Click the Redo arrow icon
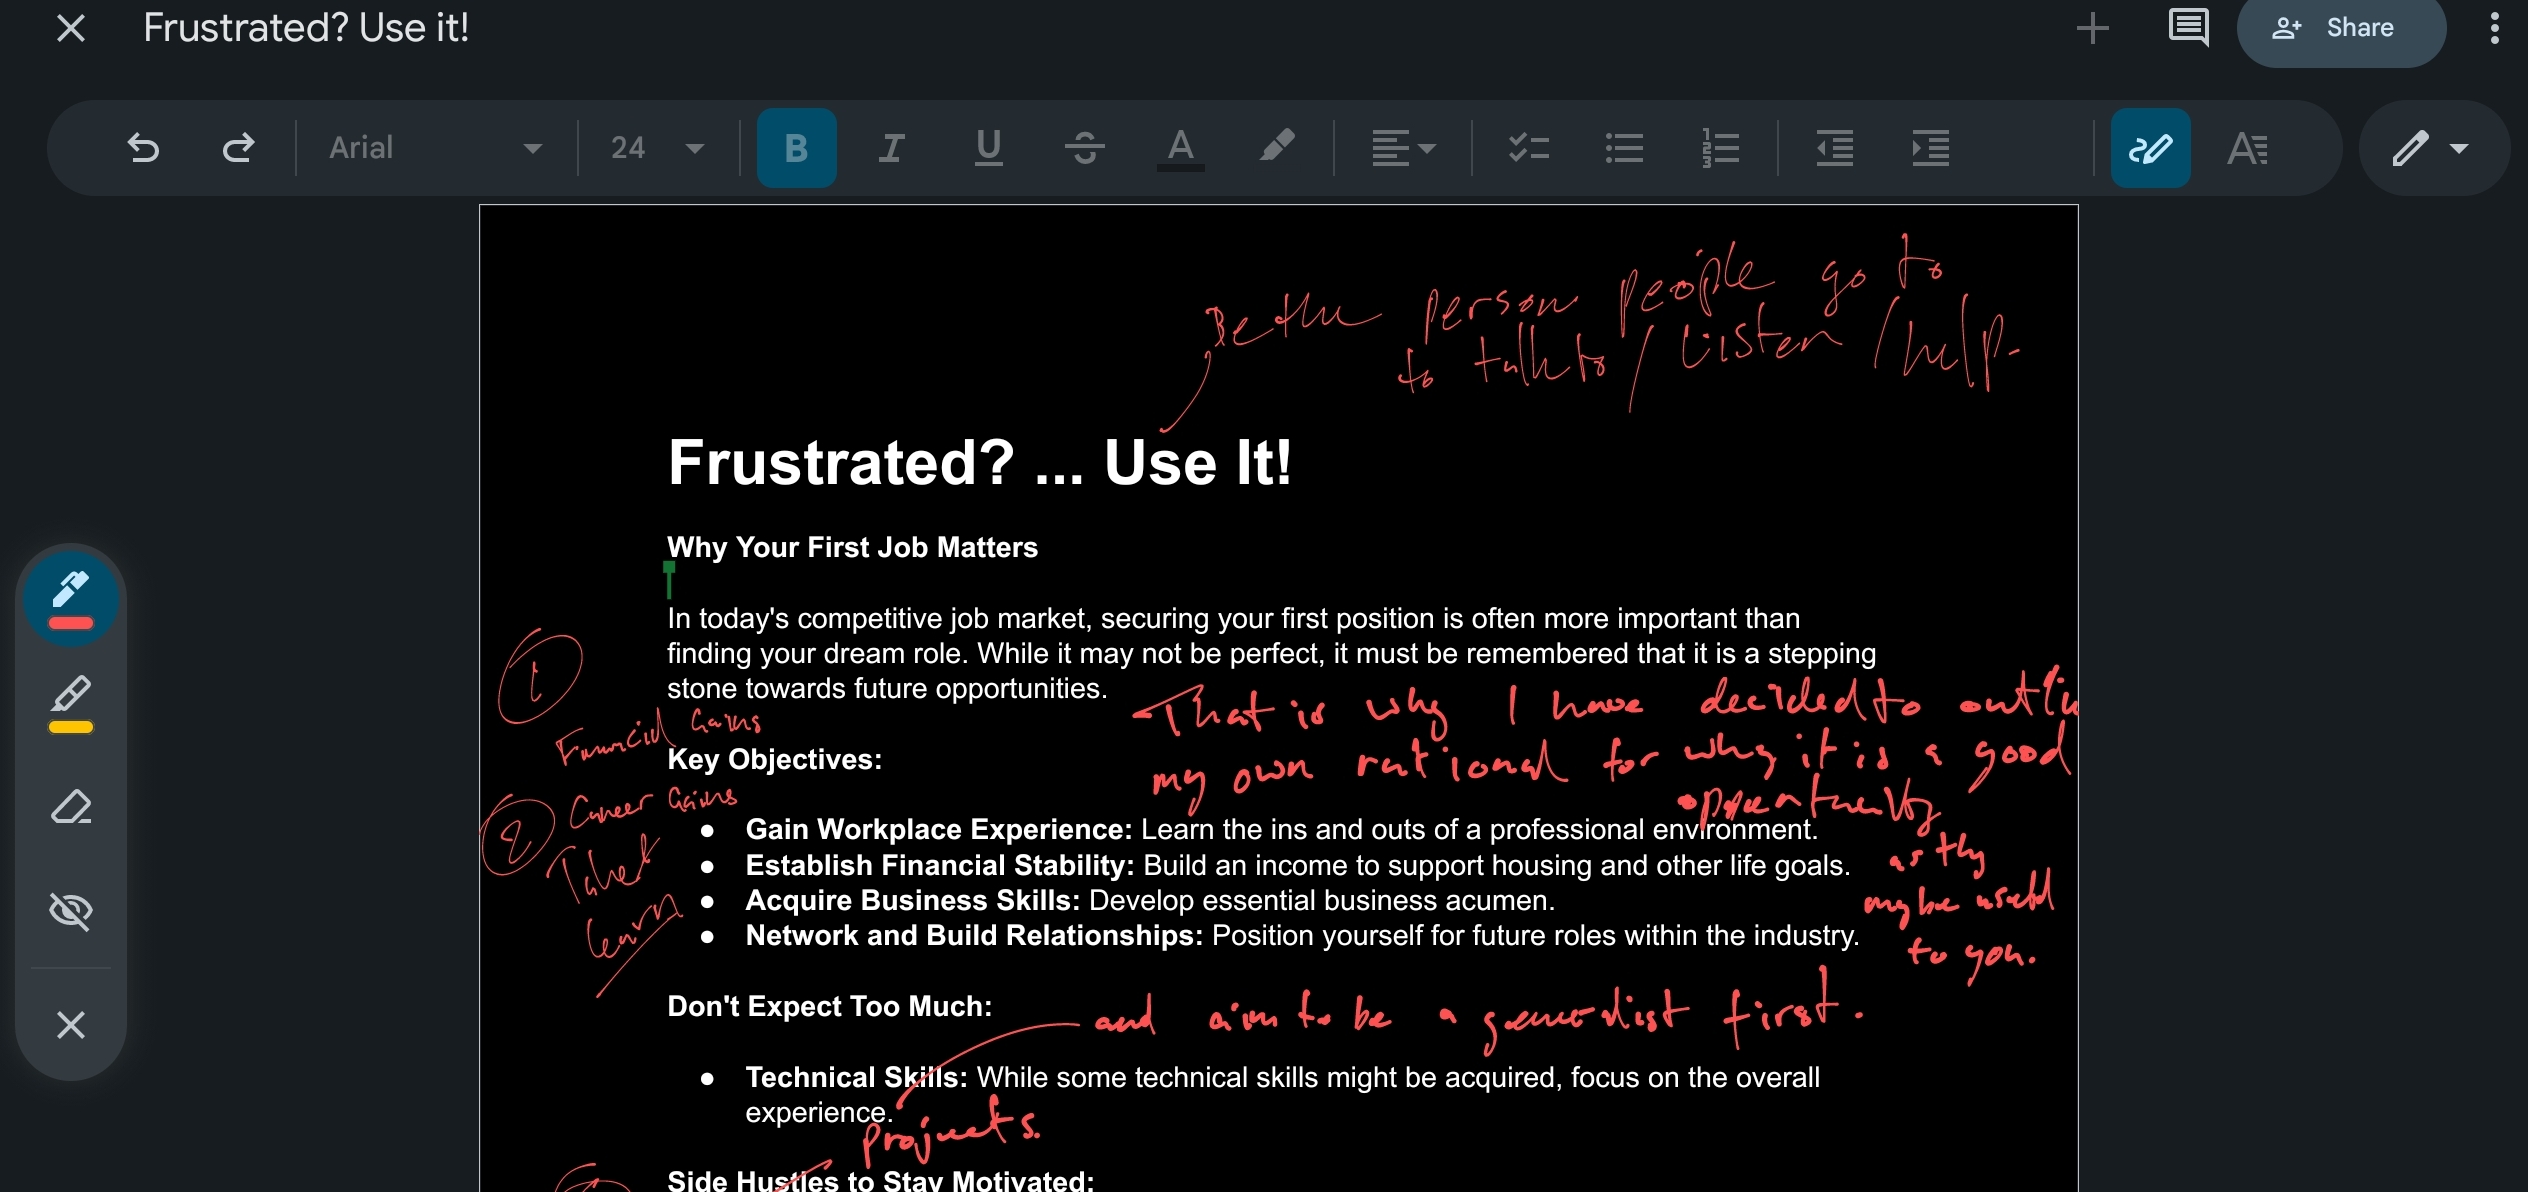This screenshot has width=2528, height=1192. pos(238,148)
